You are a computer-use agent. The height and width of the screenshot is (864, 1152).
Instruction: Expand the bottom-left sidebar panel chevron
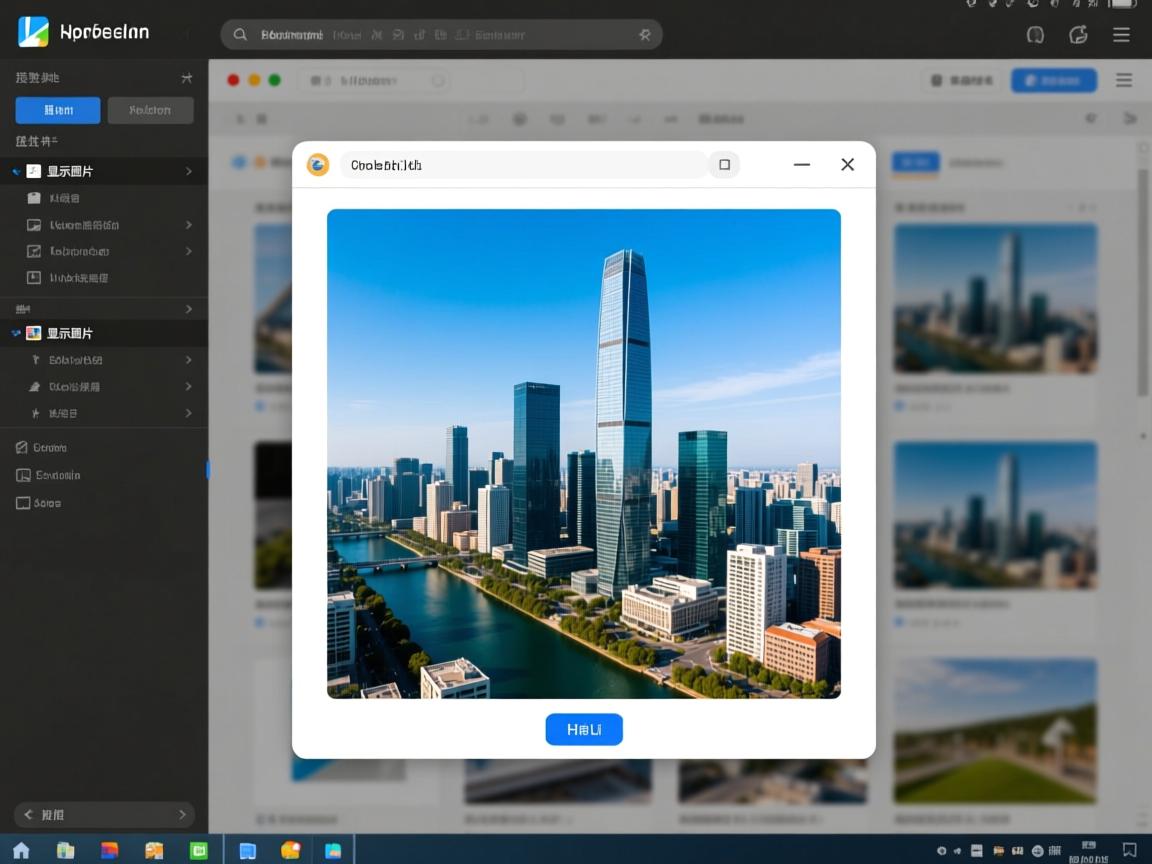[x=183, y=815]
